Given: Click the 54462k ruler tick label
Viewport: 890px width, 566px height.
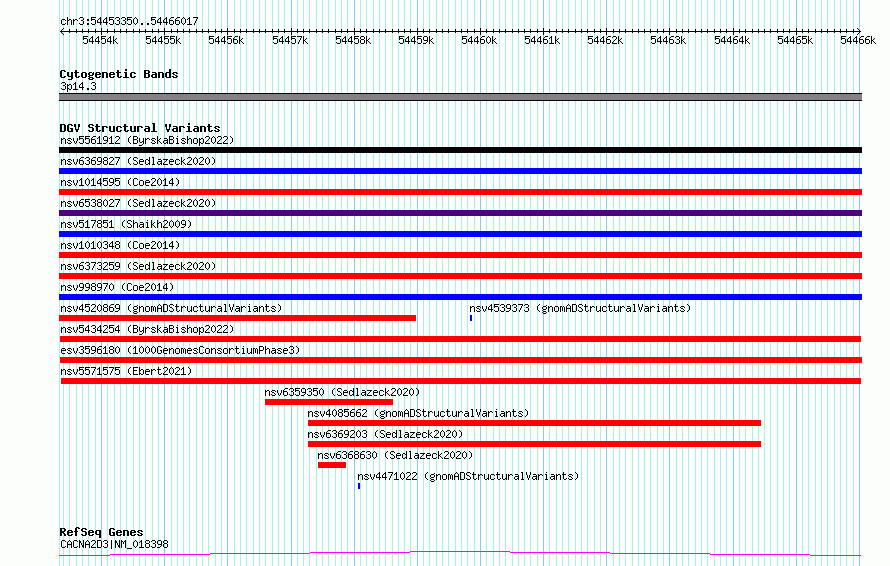Looking at the screenshot, I should tap(605, 40).
